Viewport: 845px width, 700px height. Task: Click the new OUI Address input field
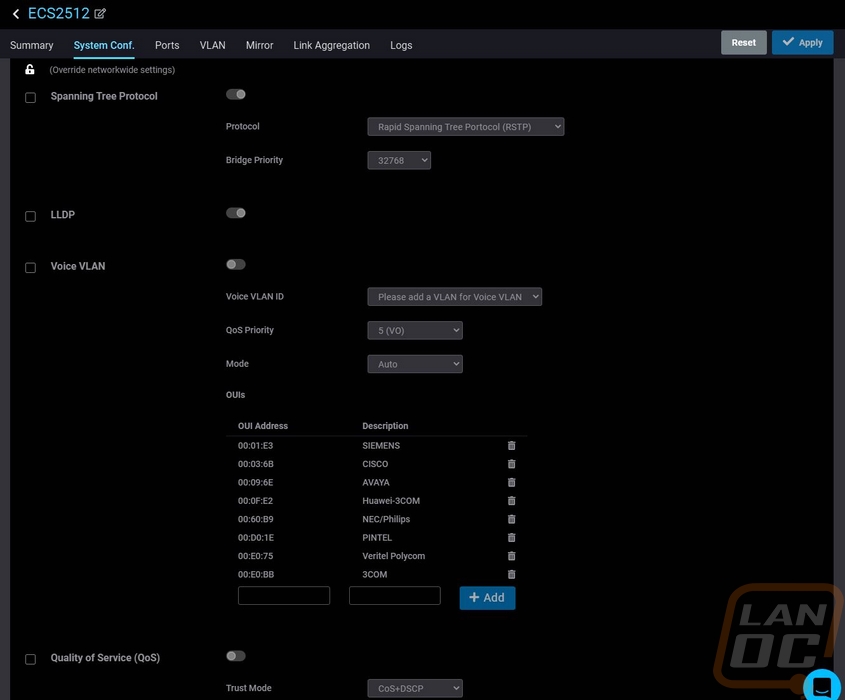[x=284, y=595]
